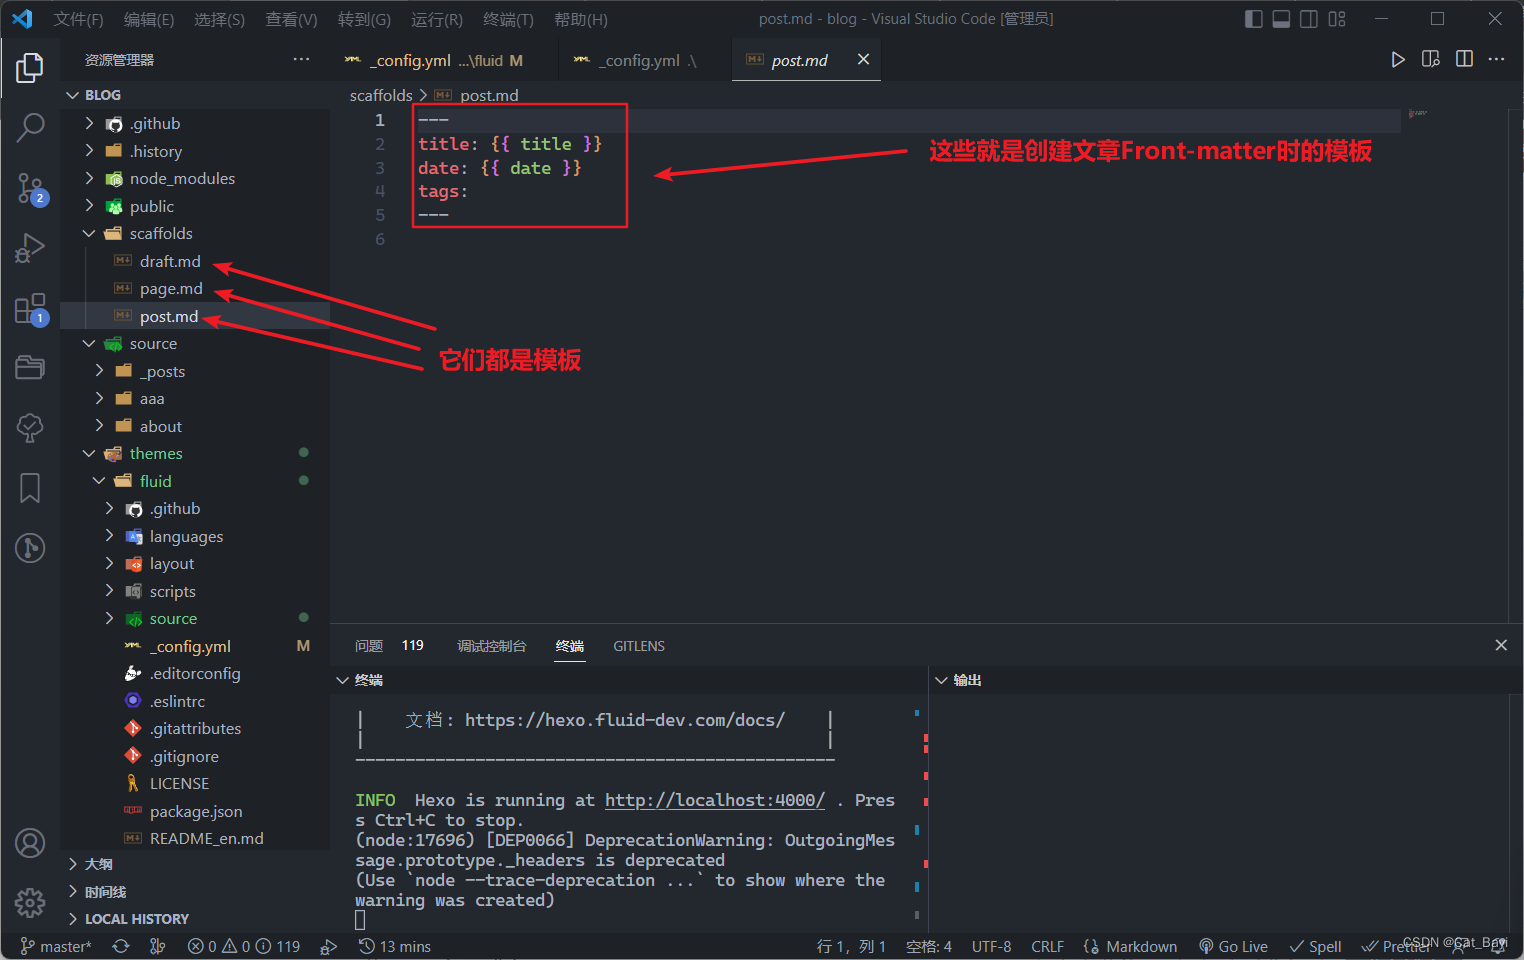This screenshot has width=1524, height=960.
Task: Open page.md in scaffolds
Action: [195, 288]
